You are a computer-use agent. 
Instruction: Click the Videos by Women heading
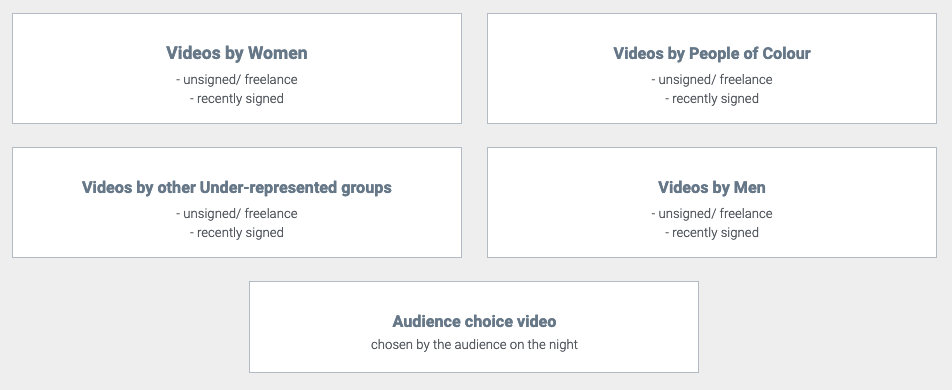pyautogui.click(x=237, y=53)
